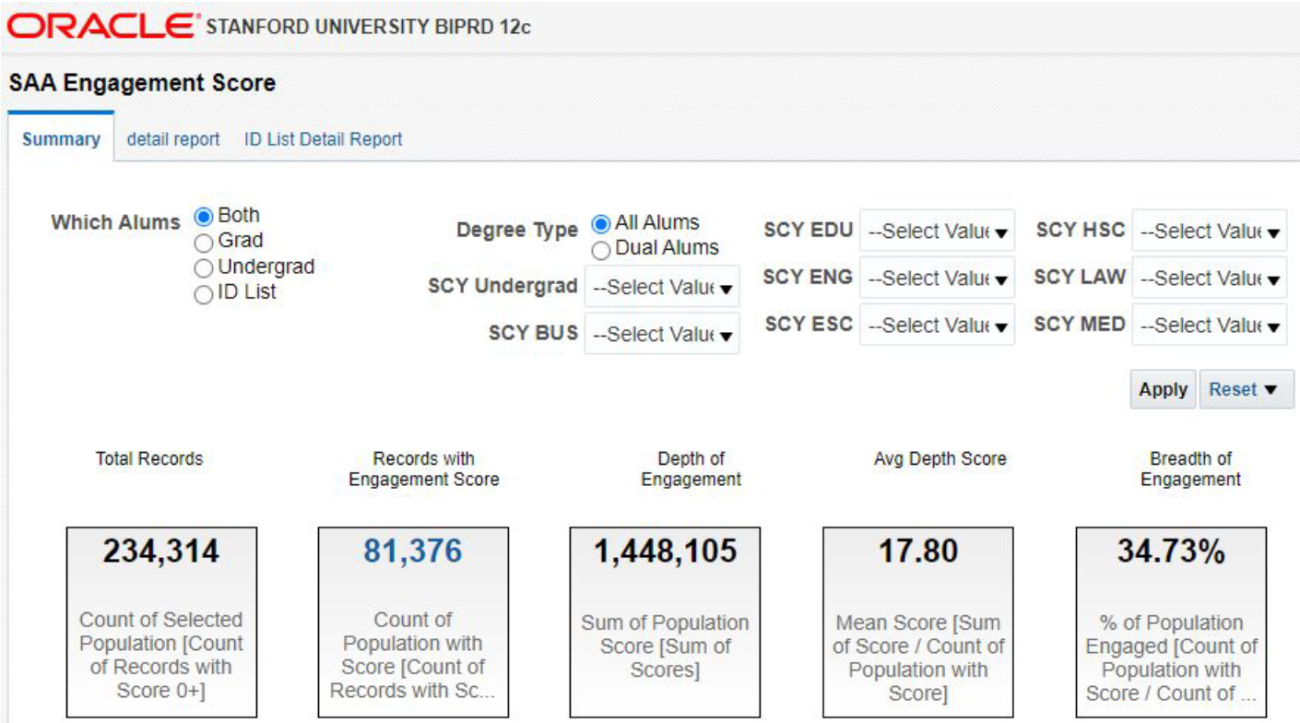This screenshot has width=1300, height=723.
Task: Click the Count of Selected Population description
Action: click(x=161, y=655)
